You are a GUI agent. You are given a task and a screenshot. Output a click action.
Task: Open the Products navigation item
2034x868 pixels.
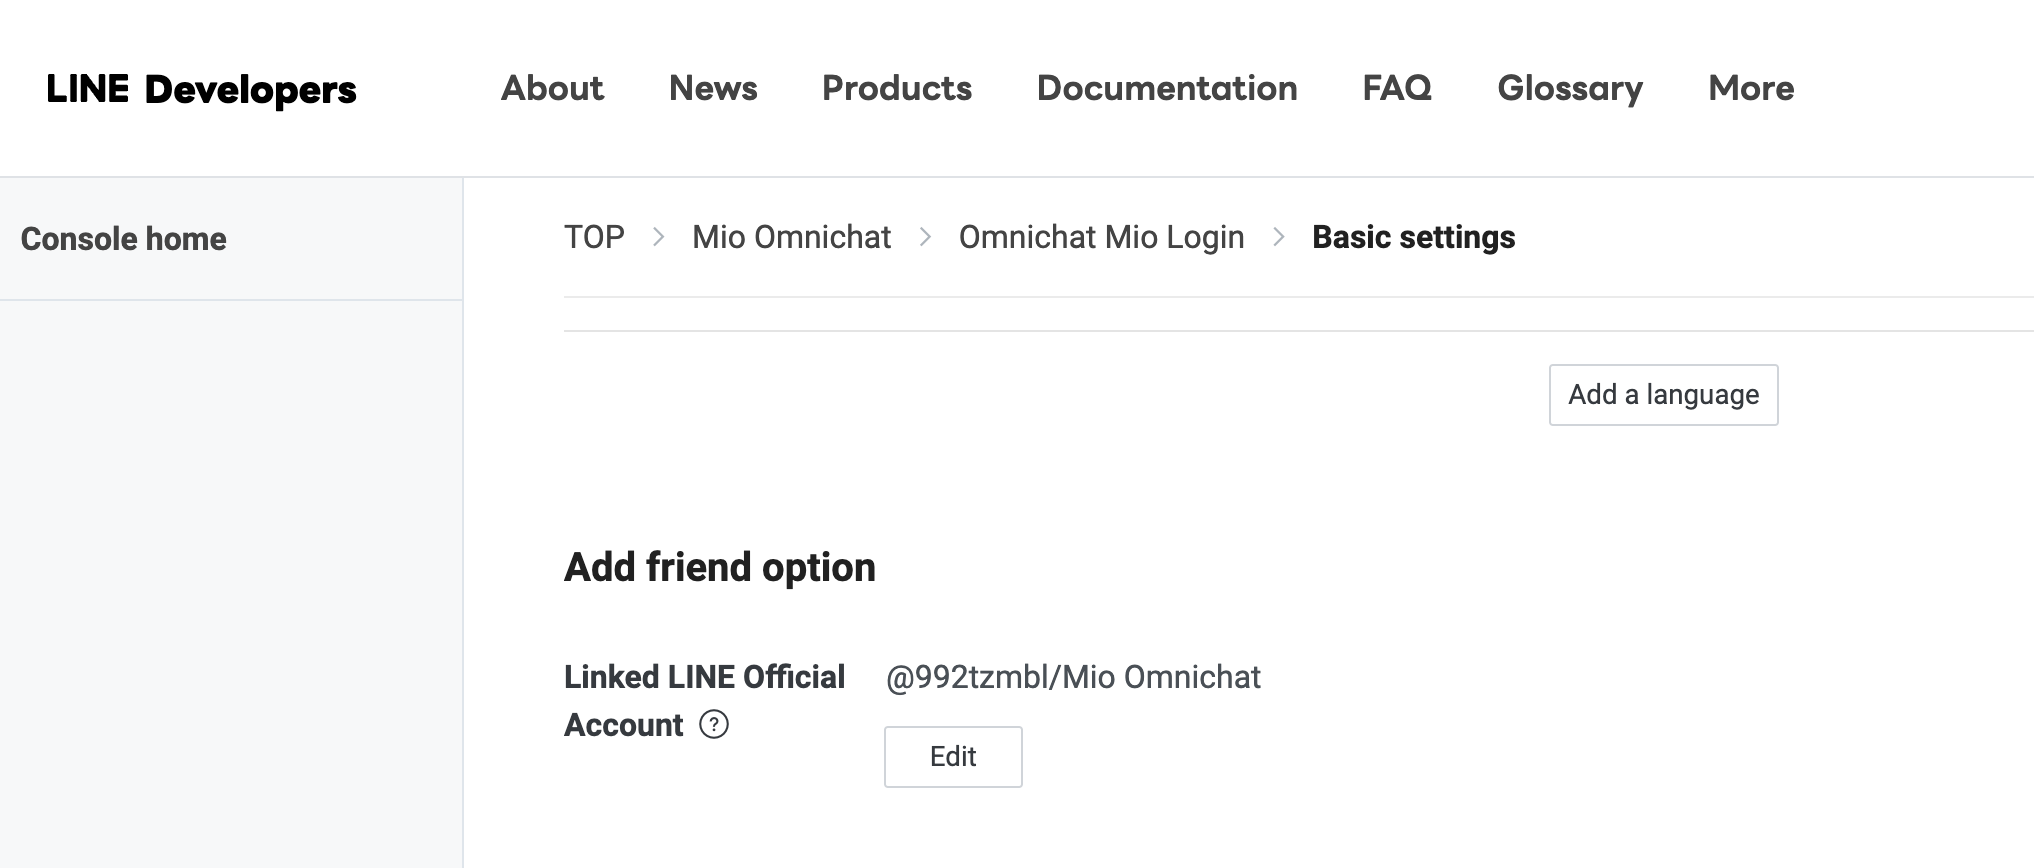(897, 88)
